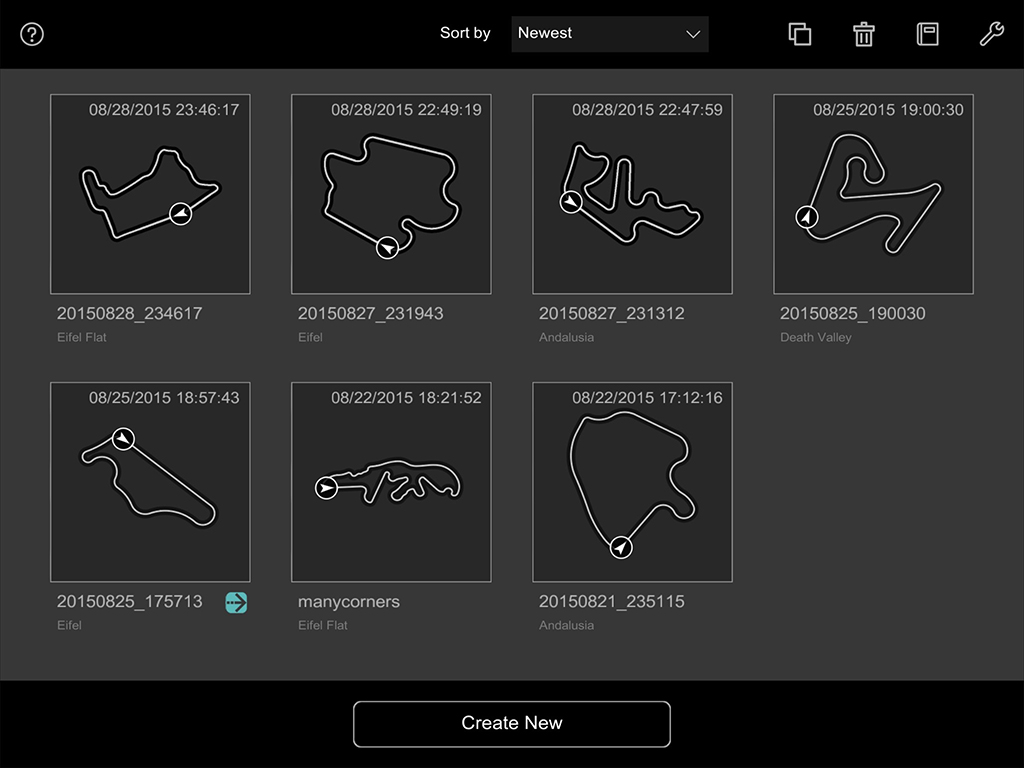
Task: Open settings with the wrench icon
Action: pos(990,34)
